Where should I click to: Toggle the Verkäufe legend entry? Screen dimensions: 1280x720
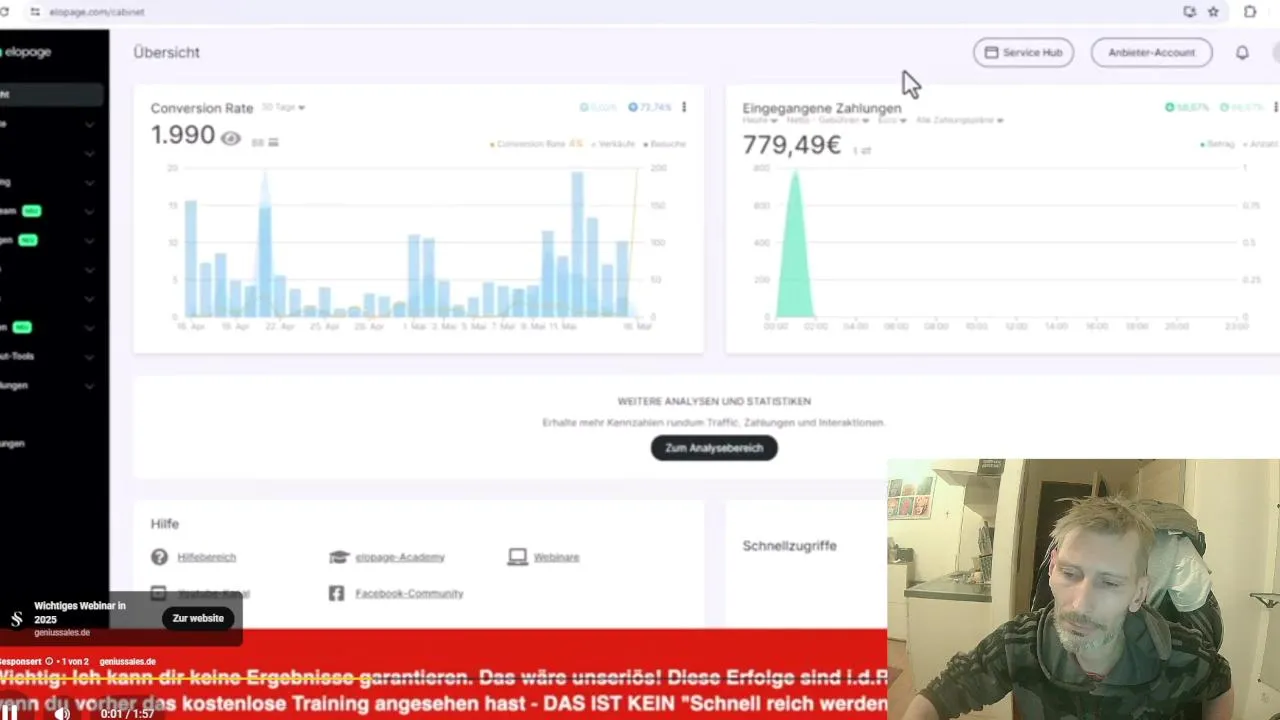614,144
